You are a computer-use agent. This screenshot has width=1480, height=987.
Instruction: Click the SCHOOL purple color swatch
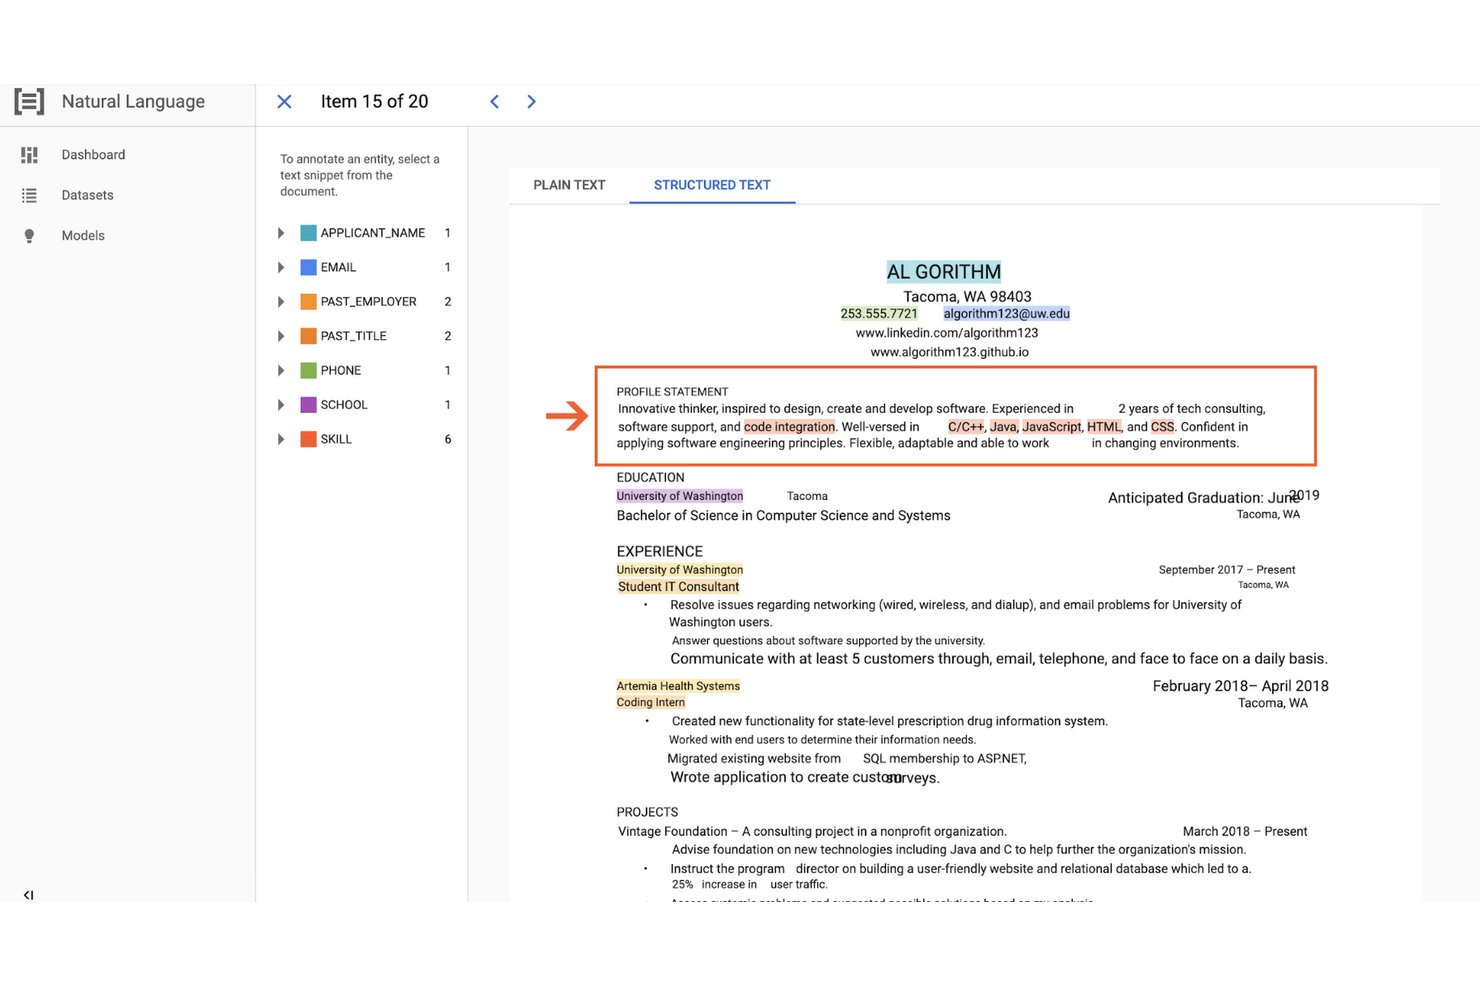point(309,404)
